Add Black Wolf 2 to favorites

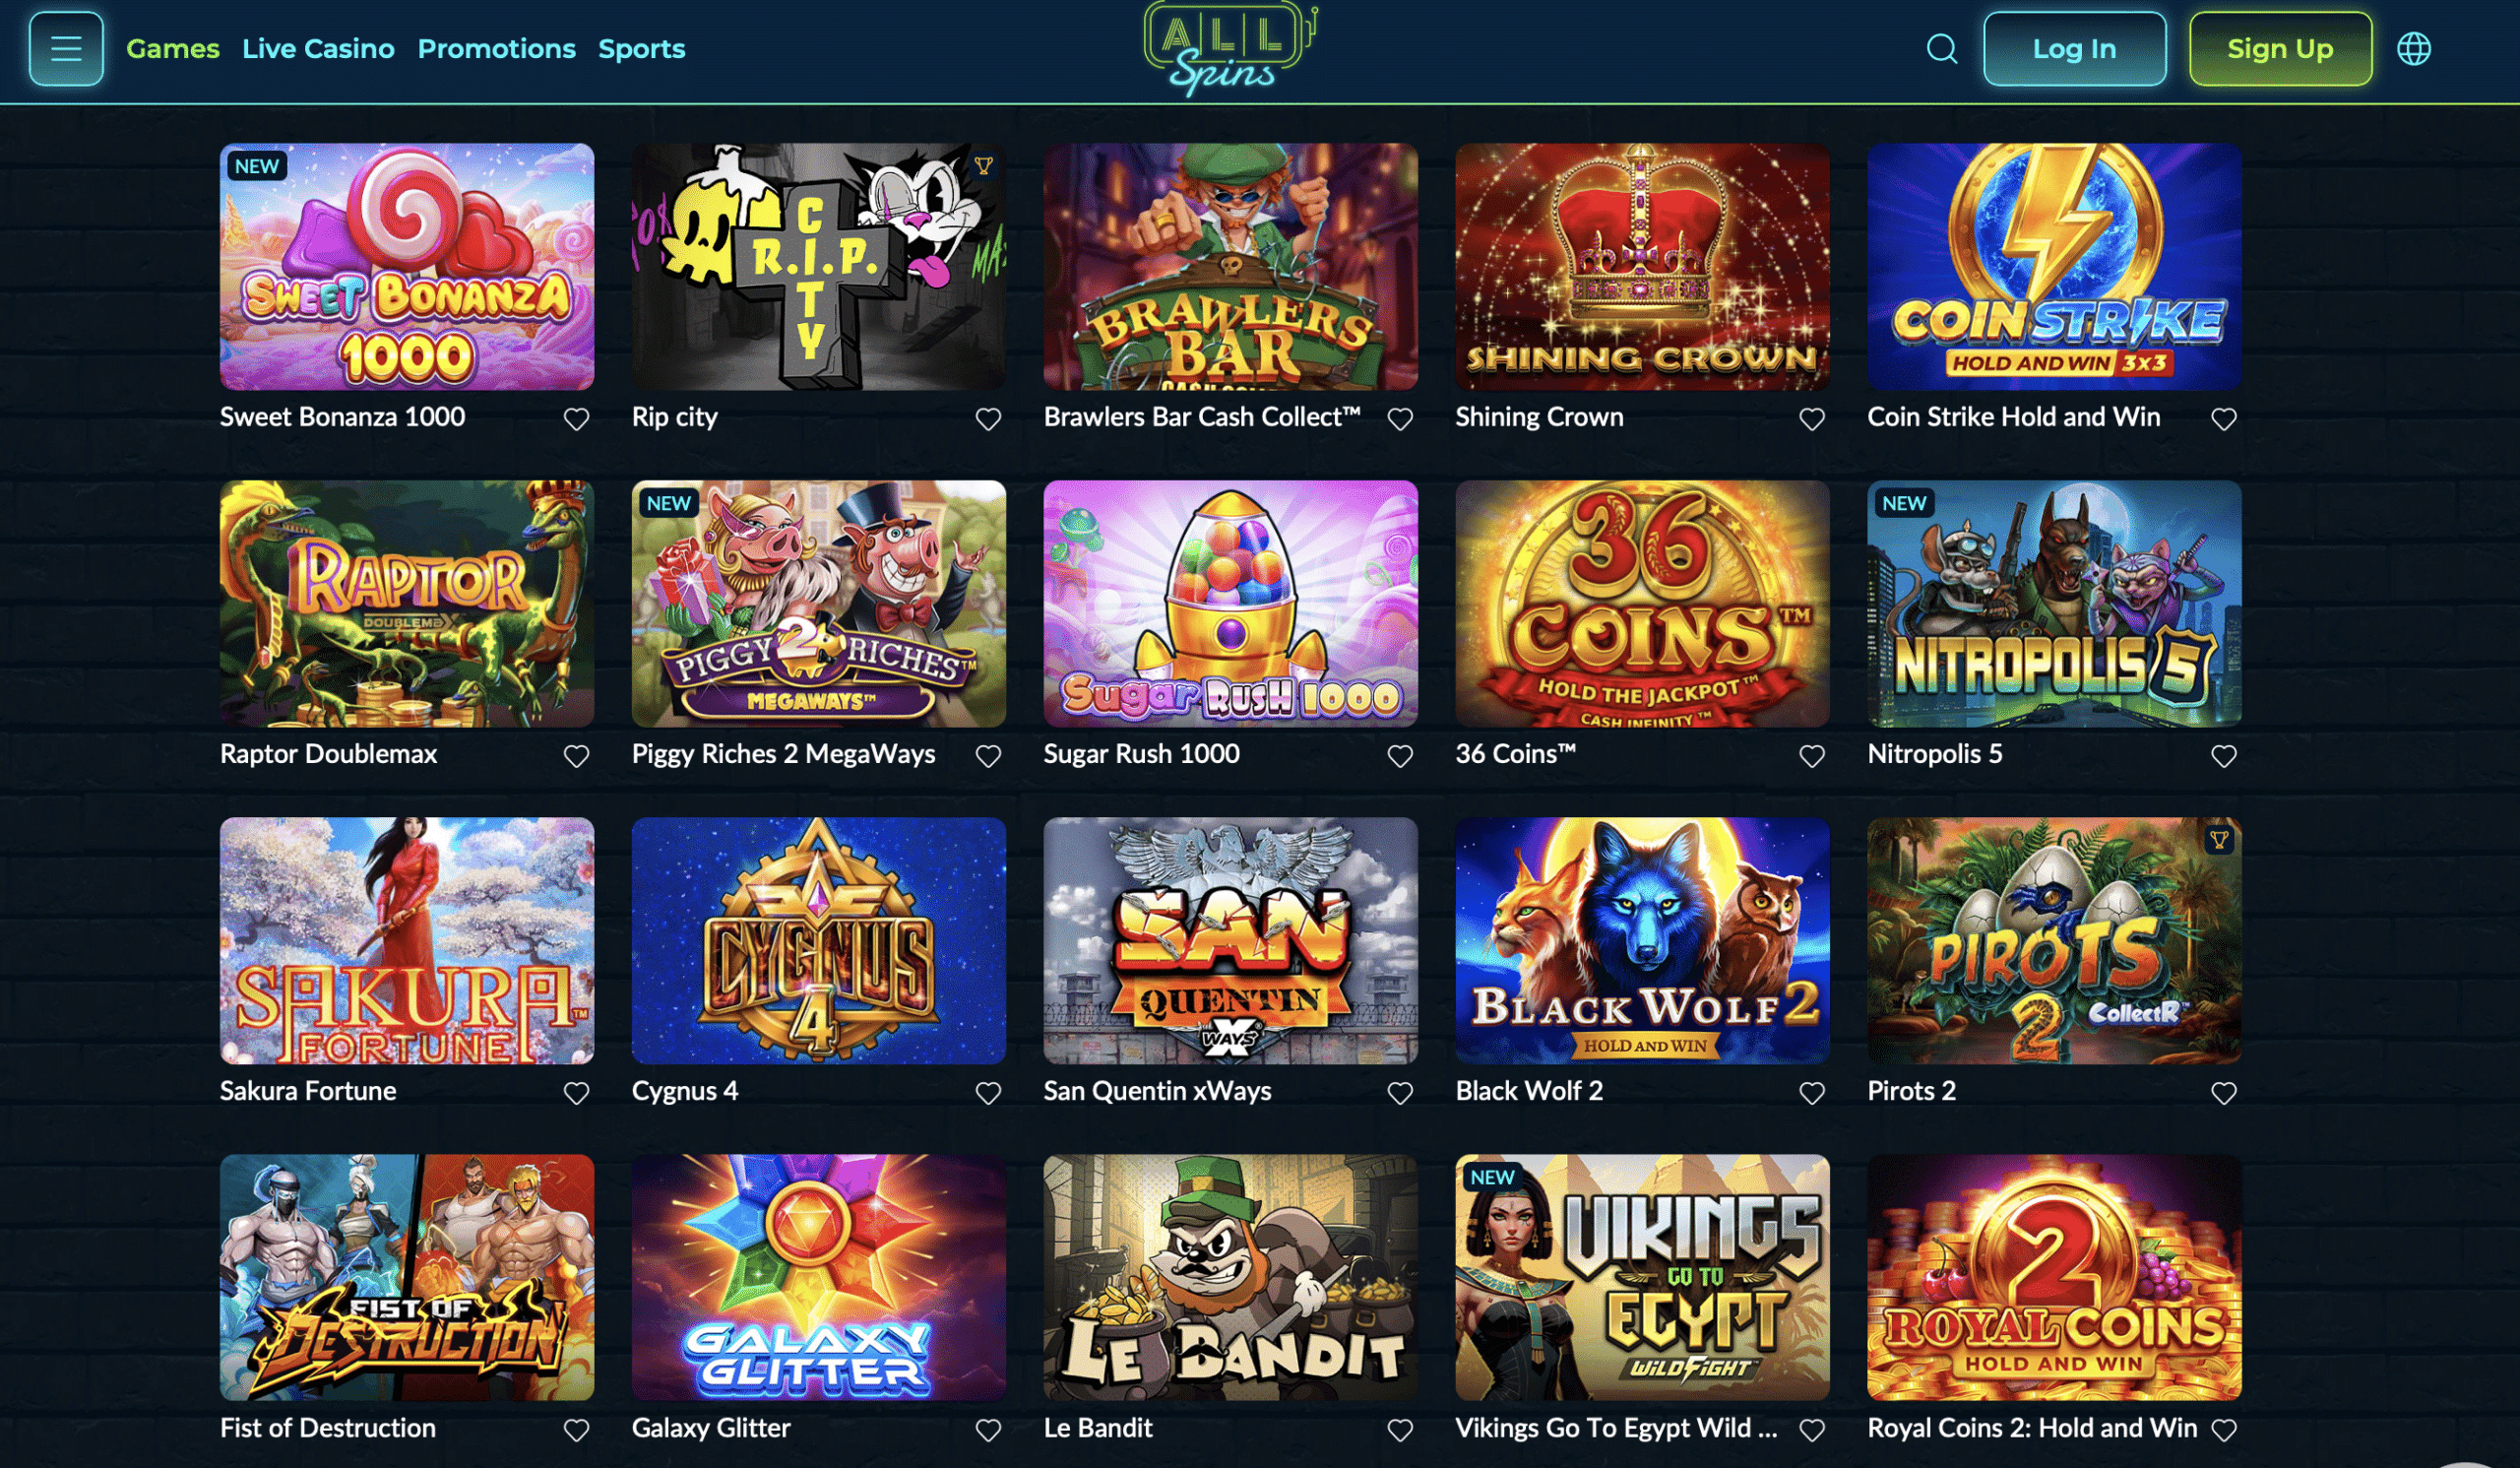[x=1811, y=1093]
